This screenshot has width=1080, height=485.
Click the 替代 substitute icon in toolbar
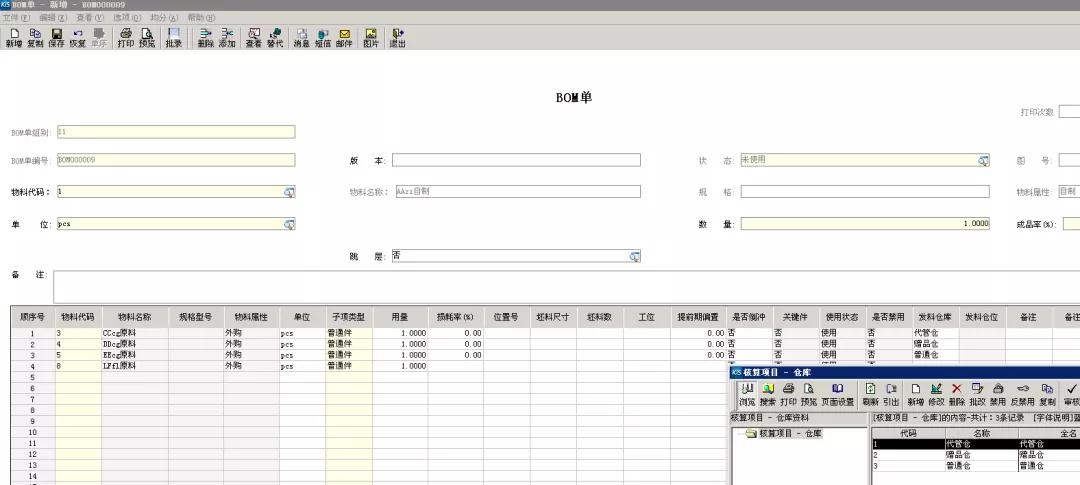click(275, 38)
